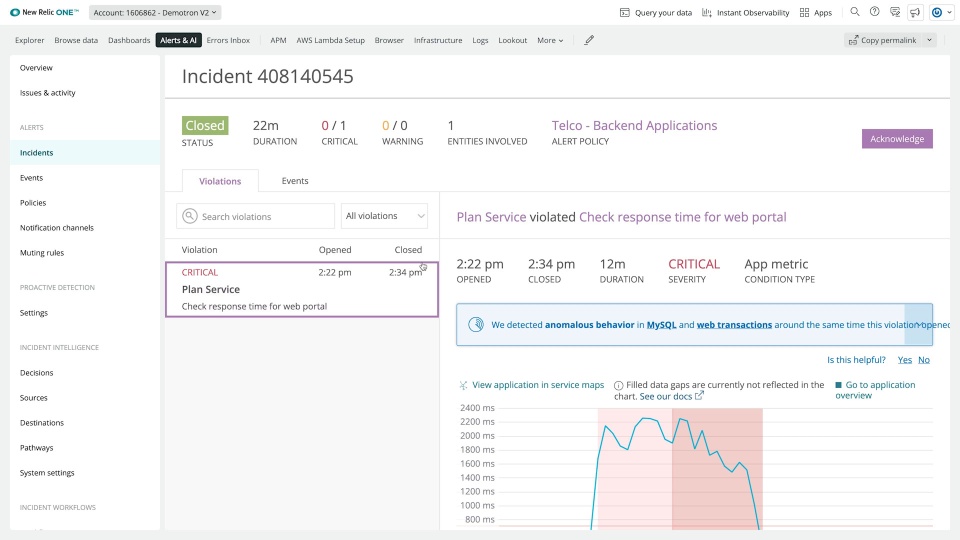Answer Yes to Is this helpful

coord(904,360)
